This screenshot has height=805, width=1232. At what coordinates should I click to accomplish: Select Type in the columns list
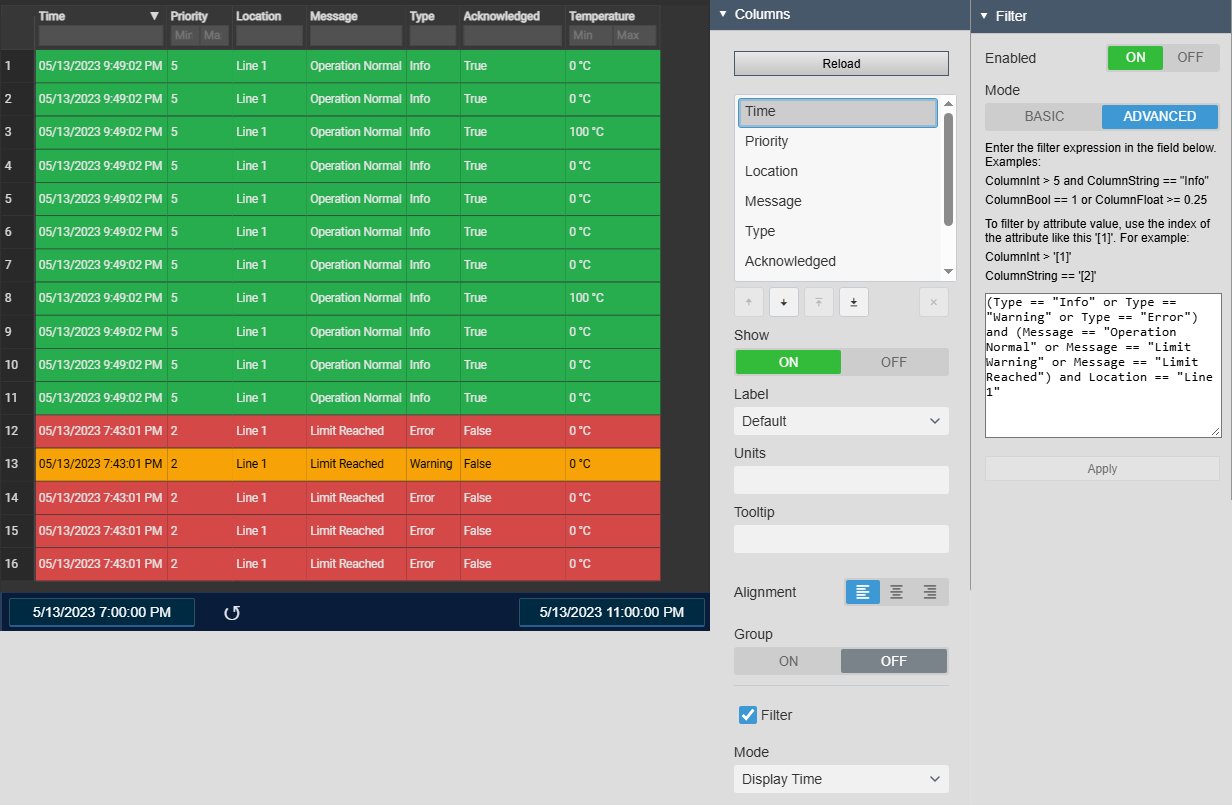(838, 231)
